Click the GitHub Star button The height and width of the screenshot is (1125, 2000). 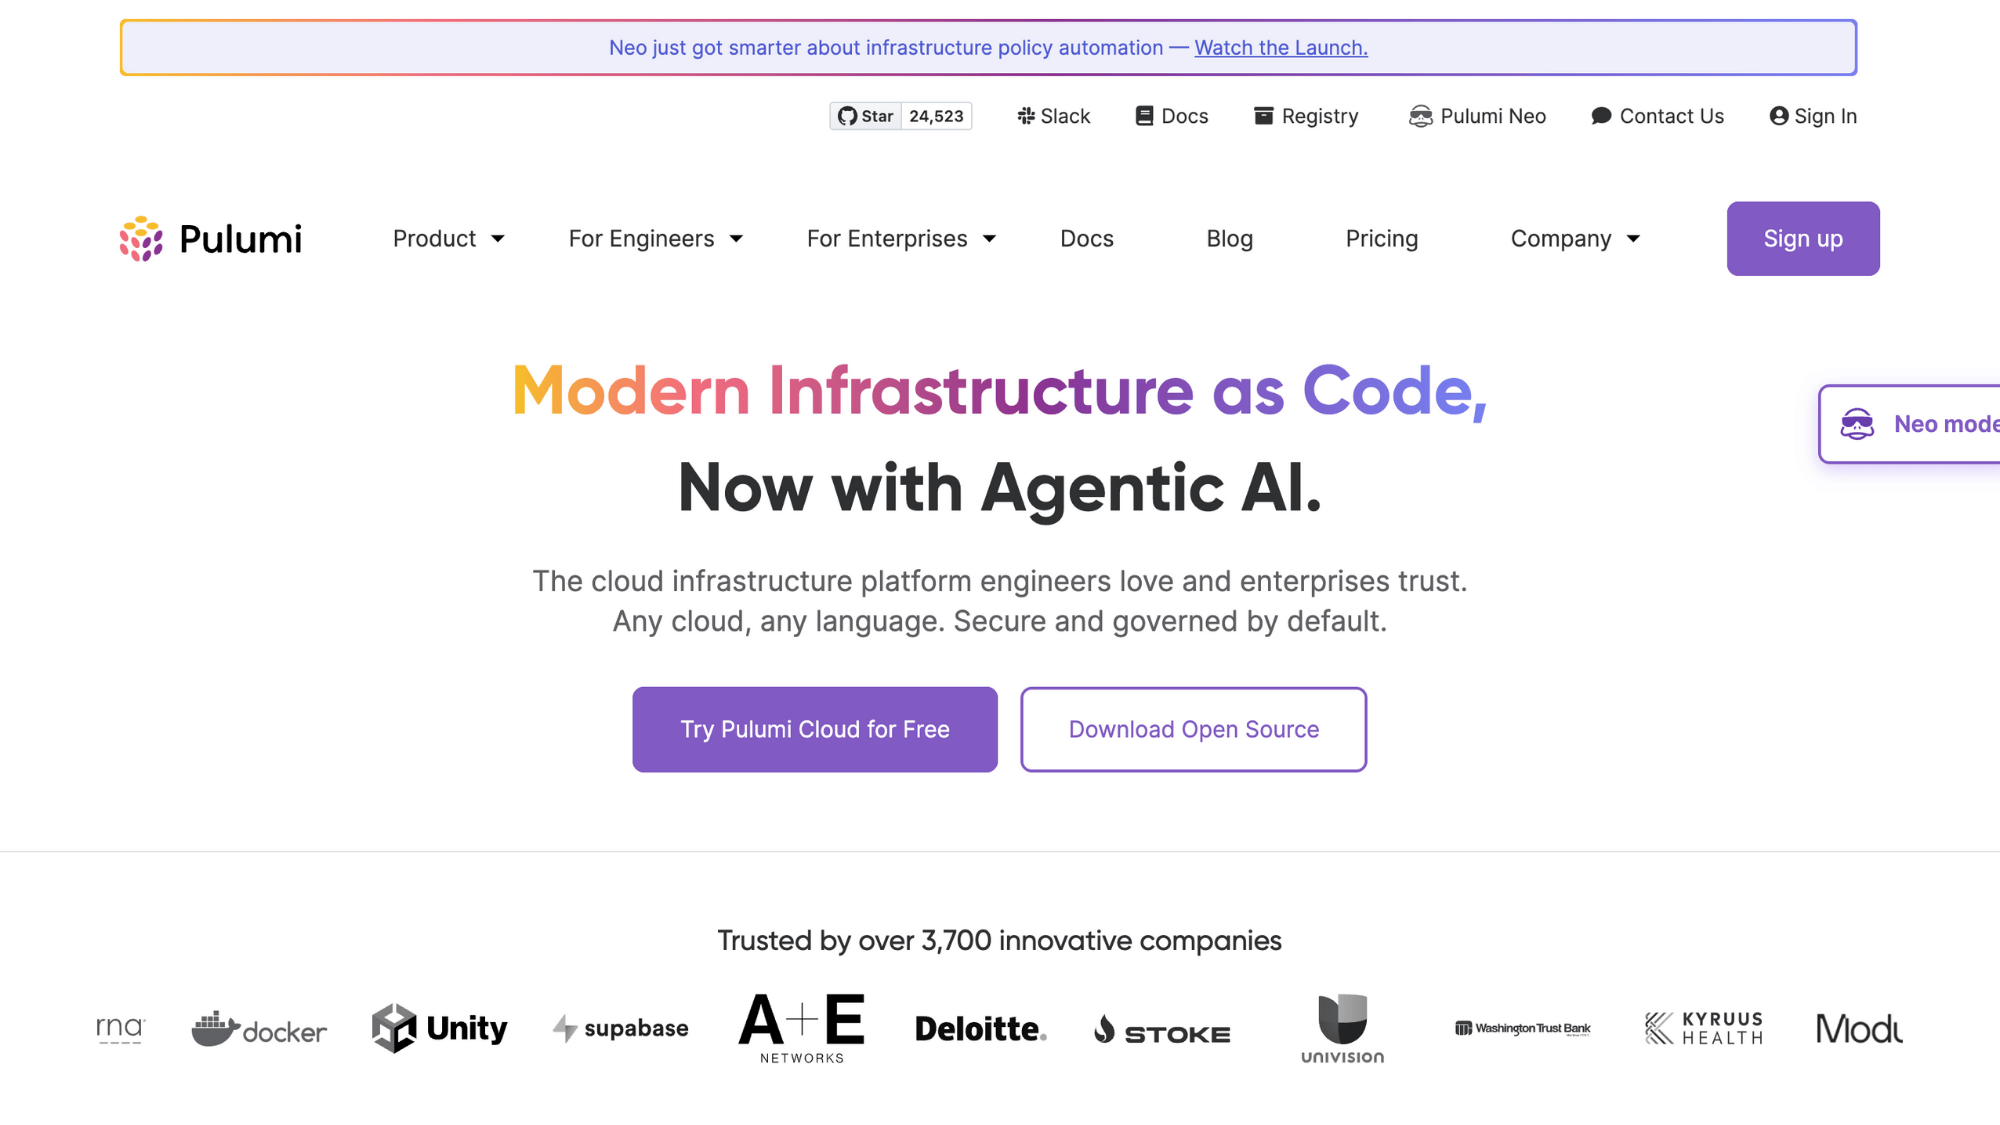coord(866,116)
